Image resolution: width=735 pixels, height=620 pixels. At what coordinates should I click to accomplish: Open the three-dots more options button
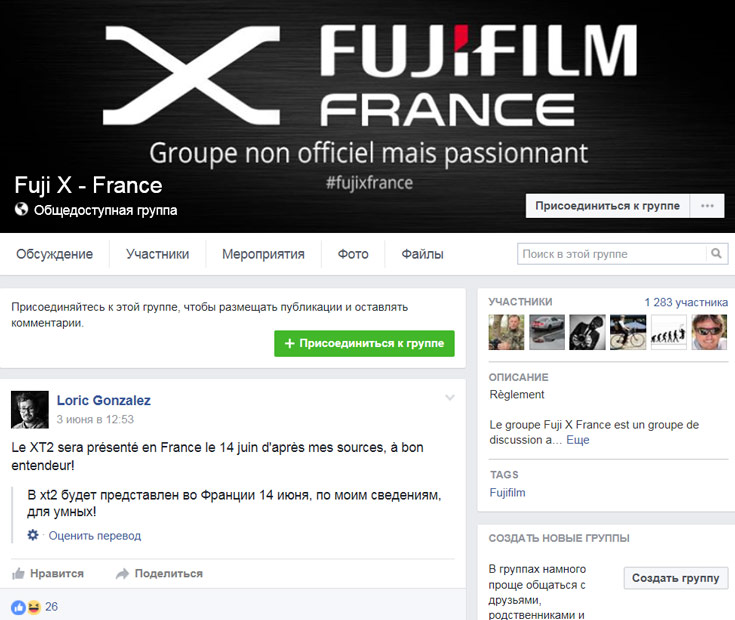click(707, 206)
